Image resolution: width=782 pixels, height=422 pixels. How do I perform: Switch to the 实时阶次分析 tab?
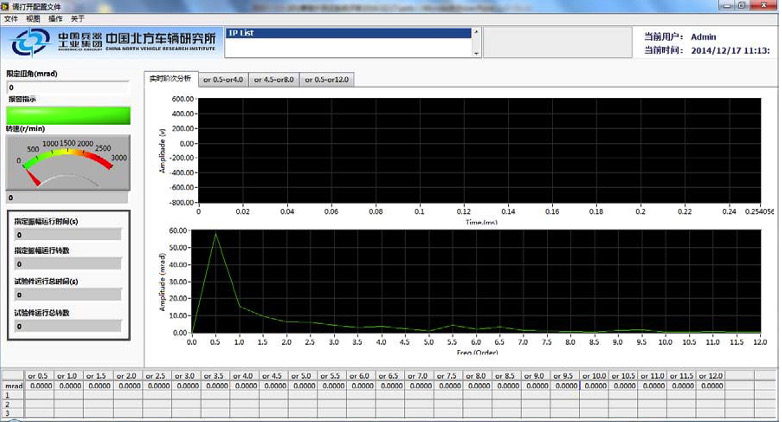171,78
